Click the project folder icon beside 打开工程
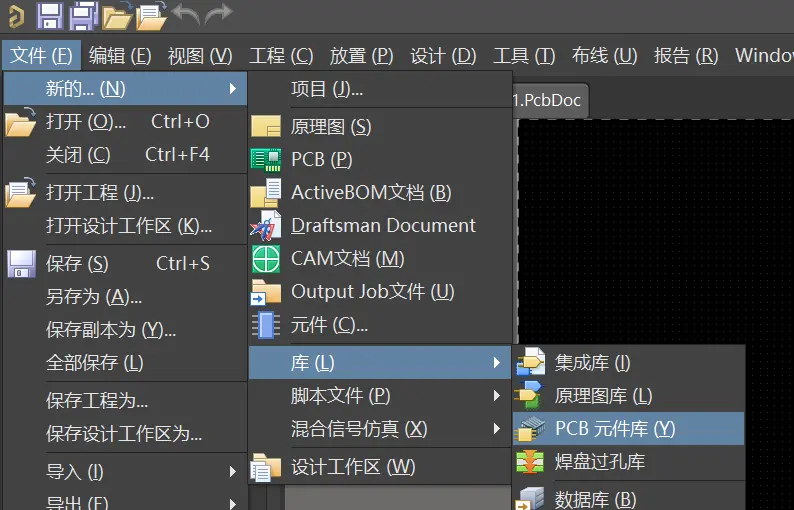Screen dimensions: 794x510 click(20, 192)
